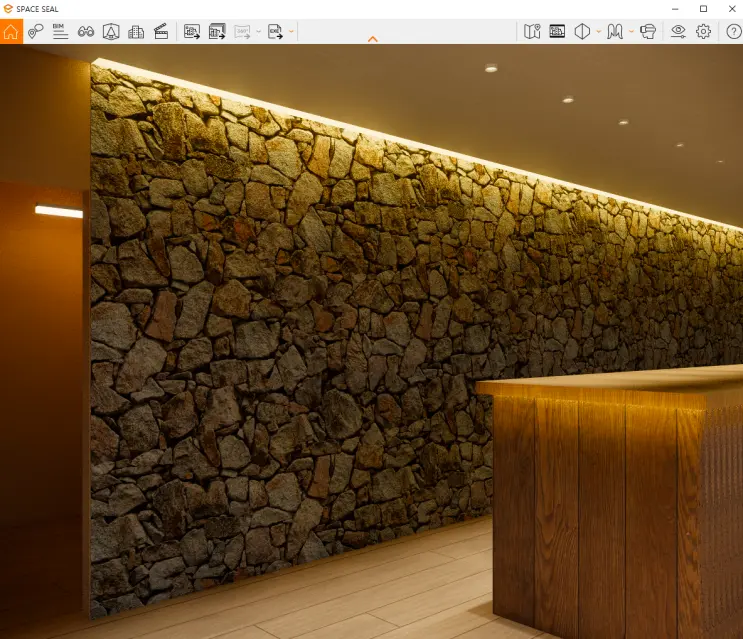Open the view management location-pin icon
The height and width of the screenshot is (639, 743).
click(36, 32)
